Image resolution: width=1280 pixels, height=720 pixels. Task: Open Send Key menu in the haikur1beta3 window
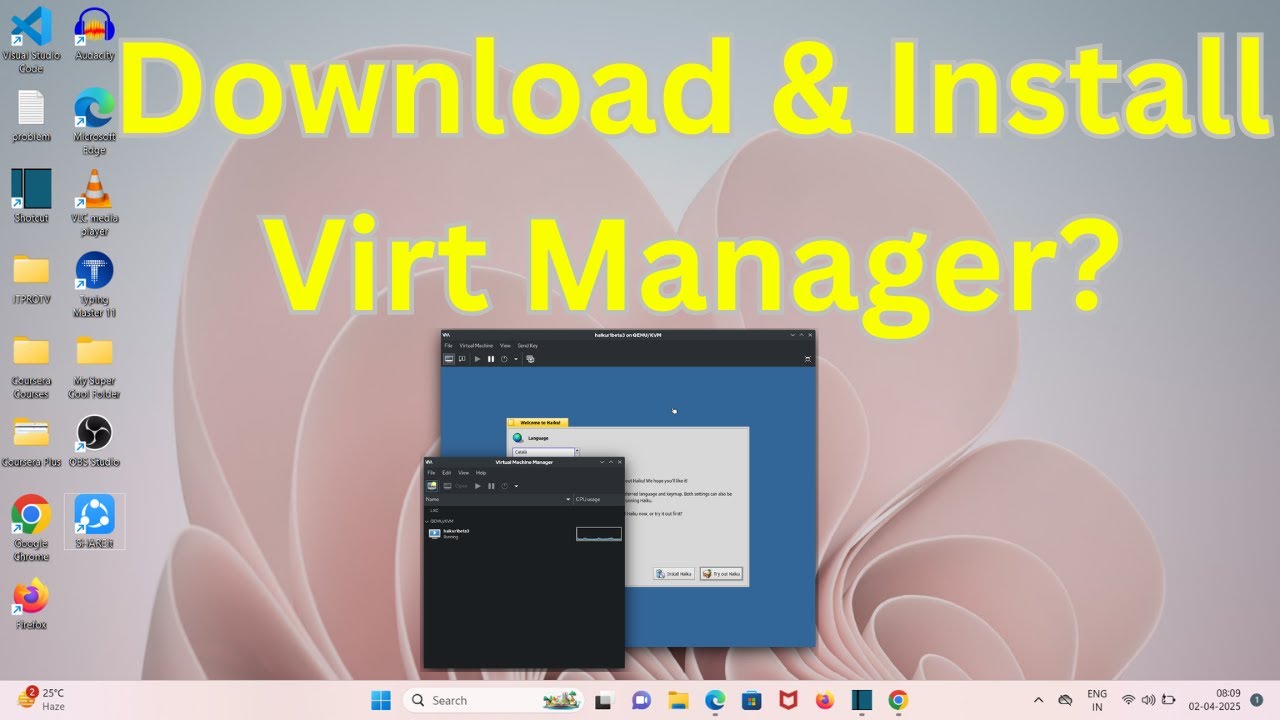pyautogui.click(x=528, y=345)
